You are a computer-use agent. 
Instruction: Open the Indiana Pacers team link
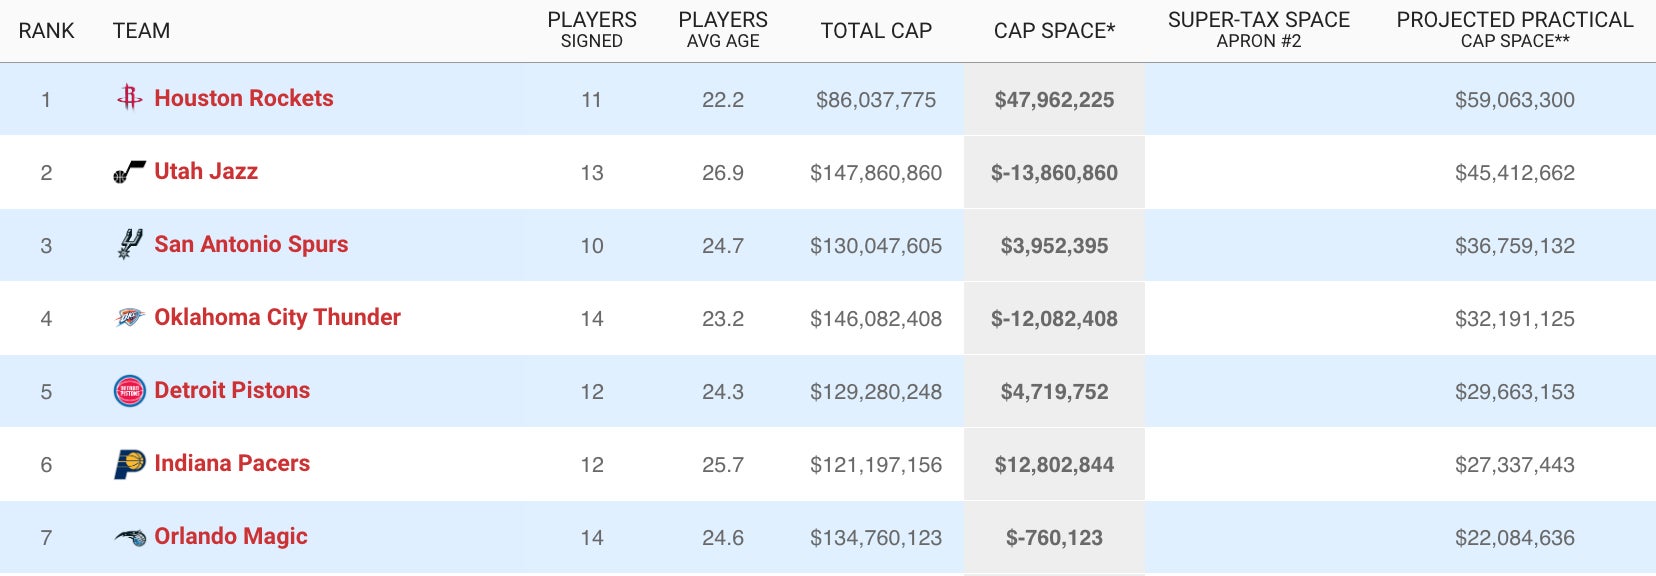(x=232, y=463)
